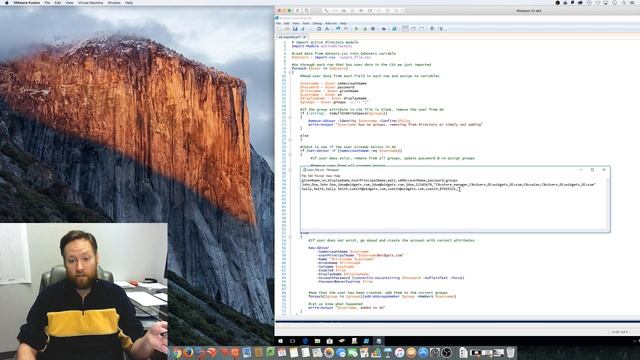Click Task View icon on Windows taskbar
Image resolution: width=640 pixels, height=360 pixels.
292,341
